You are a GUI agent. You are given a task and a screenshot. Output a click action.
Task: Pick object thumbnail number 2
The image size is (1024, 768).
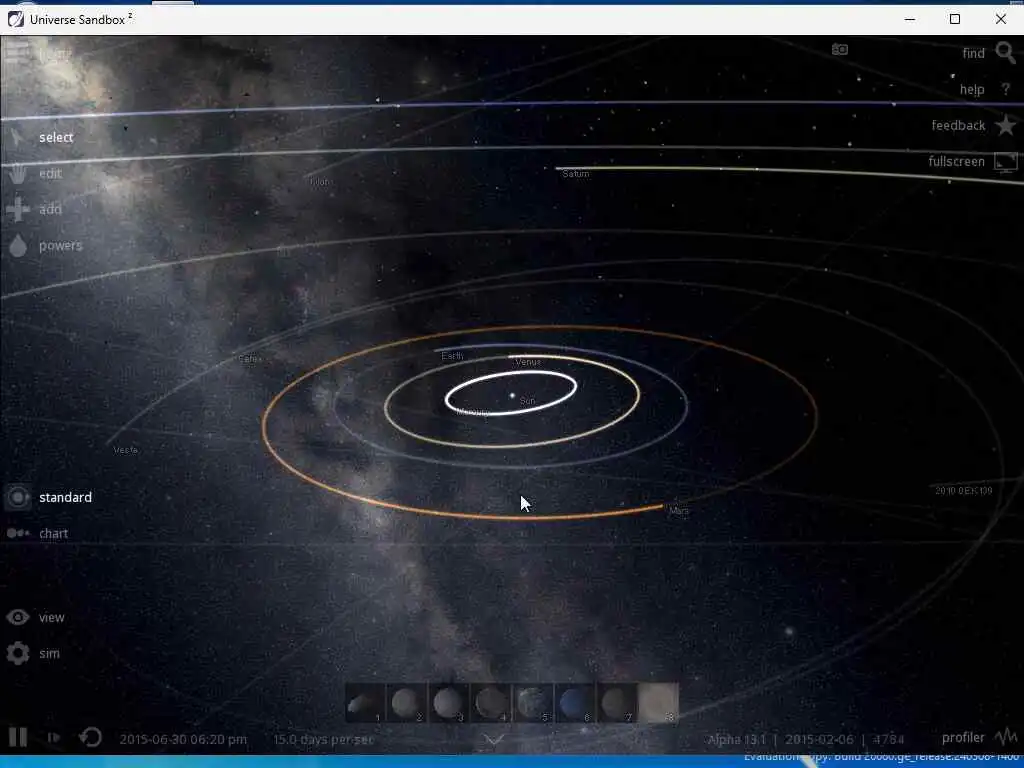coord(406,703)
